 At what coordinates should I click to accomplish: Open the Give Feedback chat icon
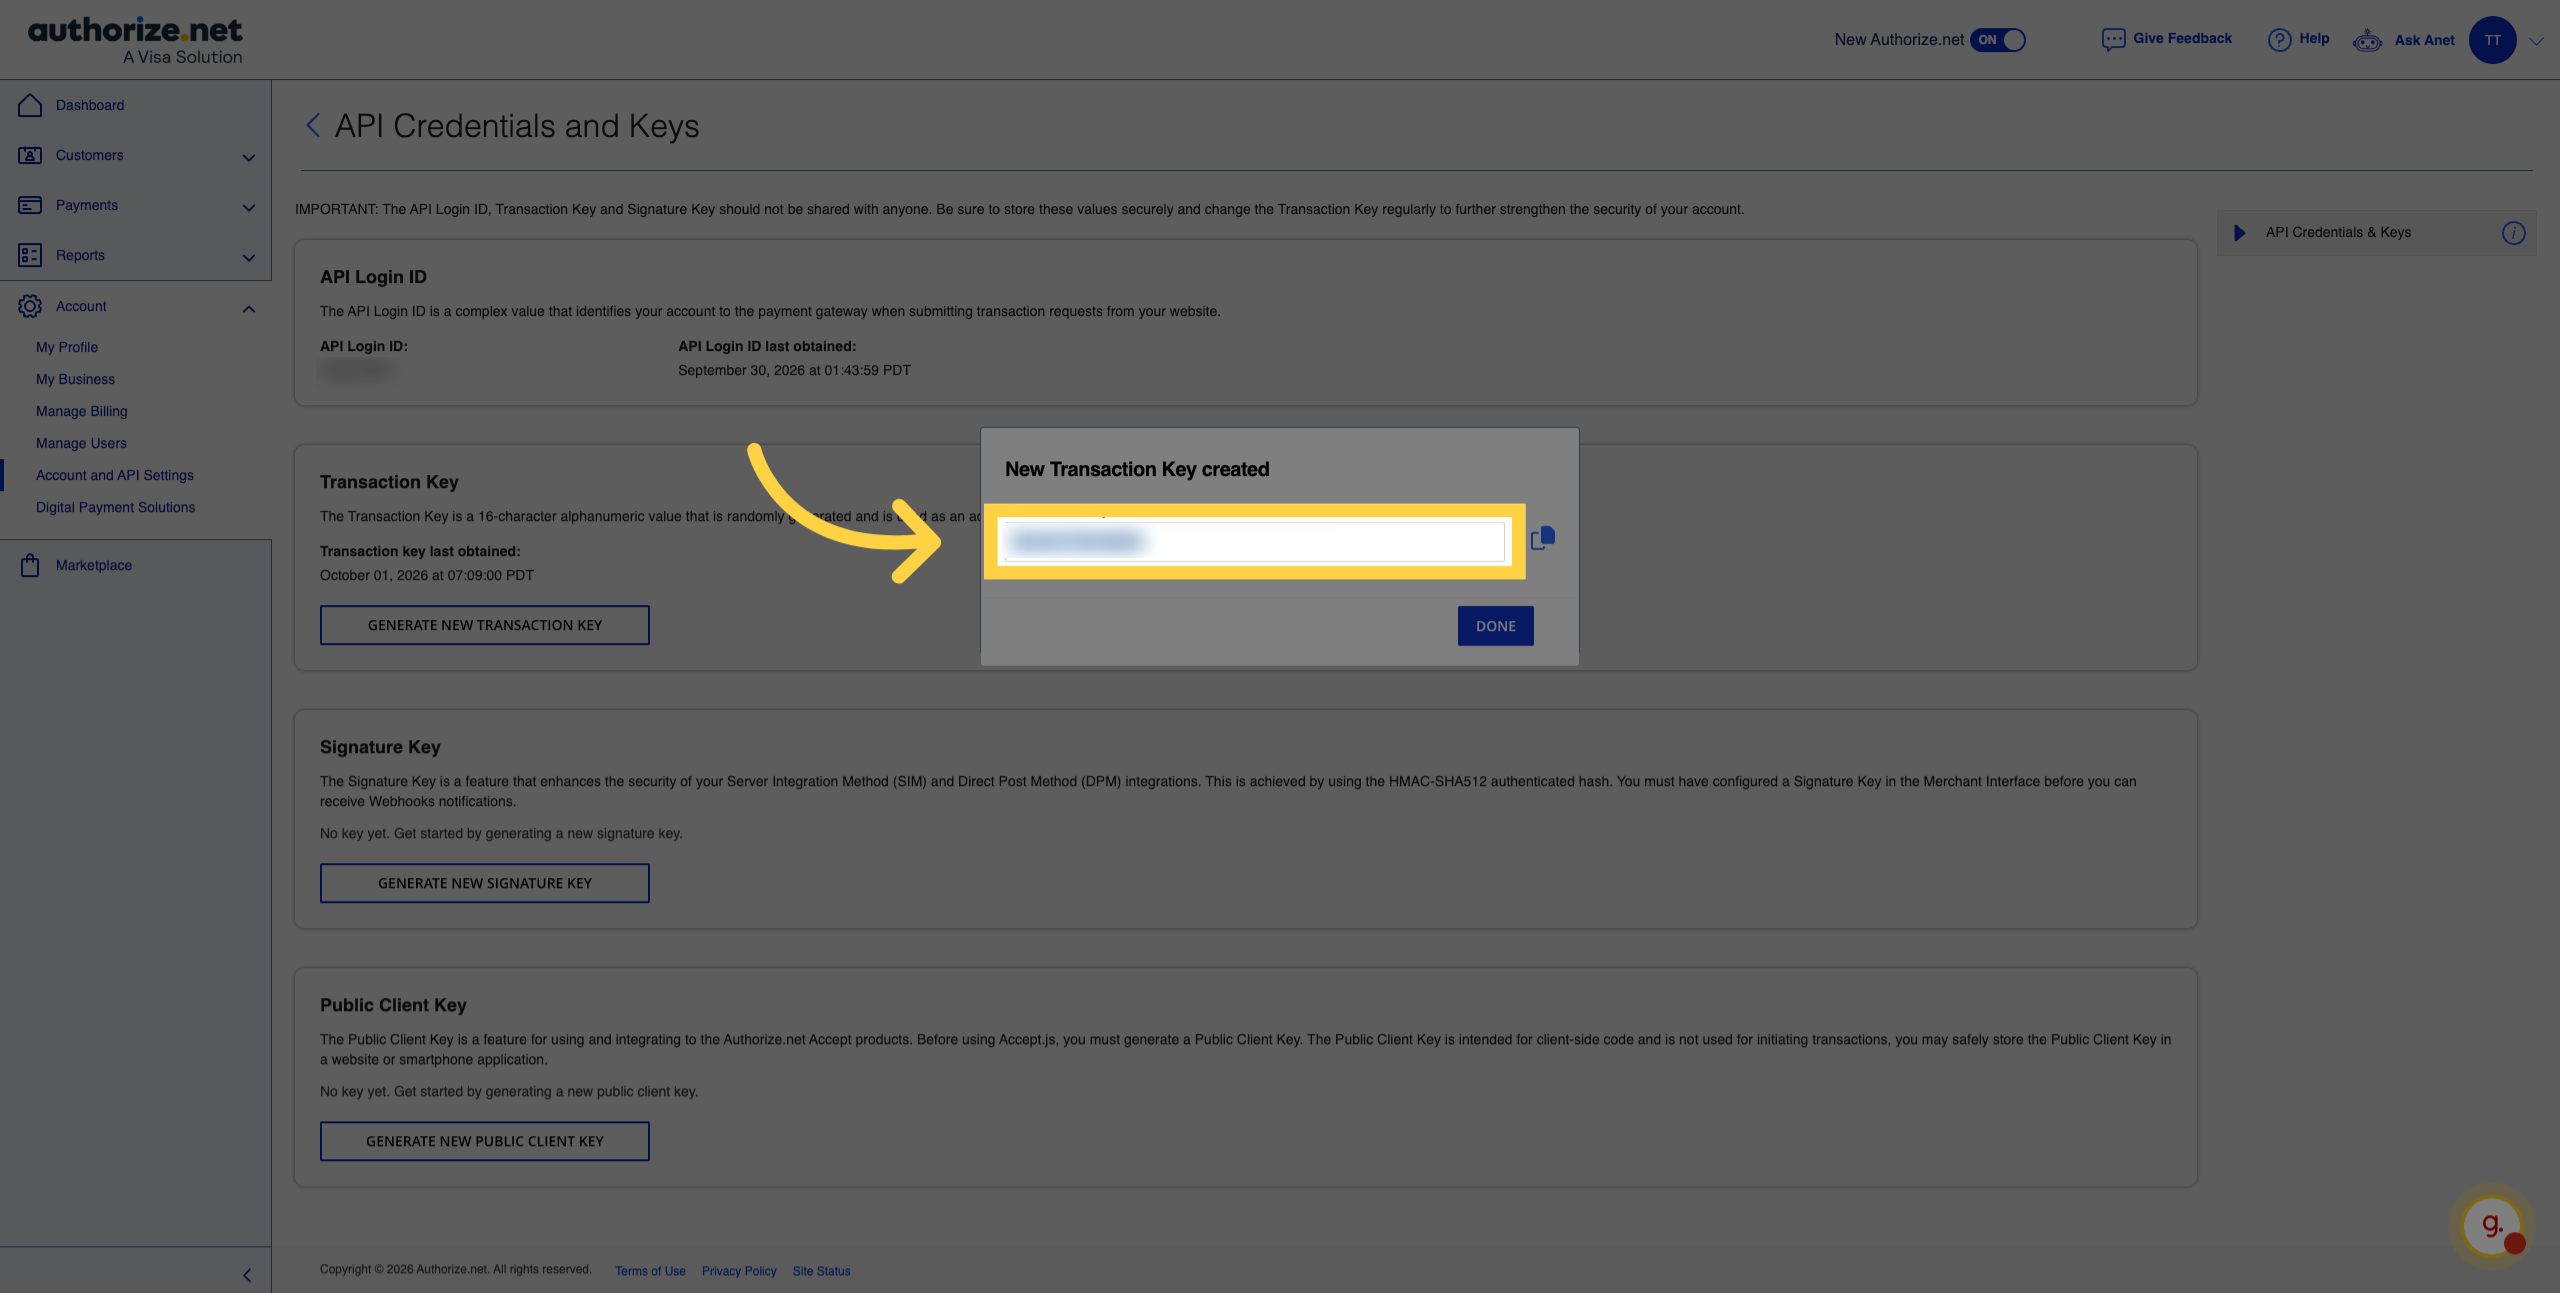pos(2113,40)
